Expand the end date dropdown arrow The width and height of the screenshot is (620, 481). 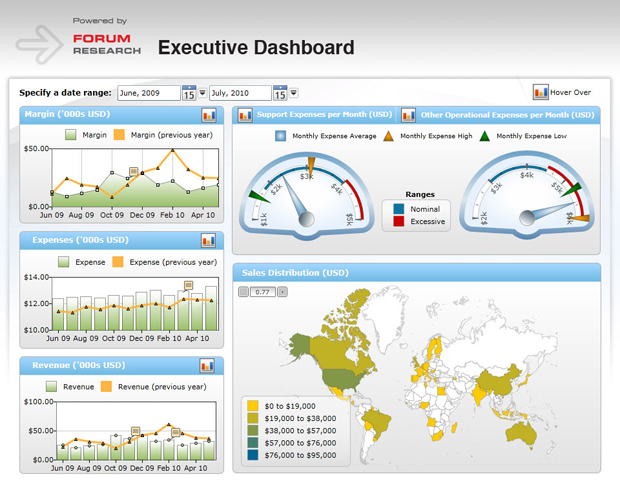click(293, 93)
